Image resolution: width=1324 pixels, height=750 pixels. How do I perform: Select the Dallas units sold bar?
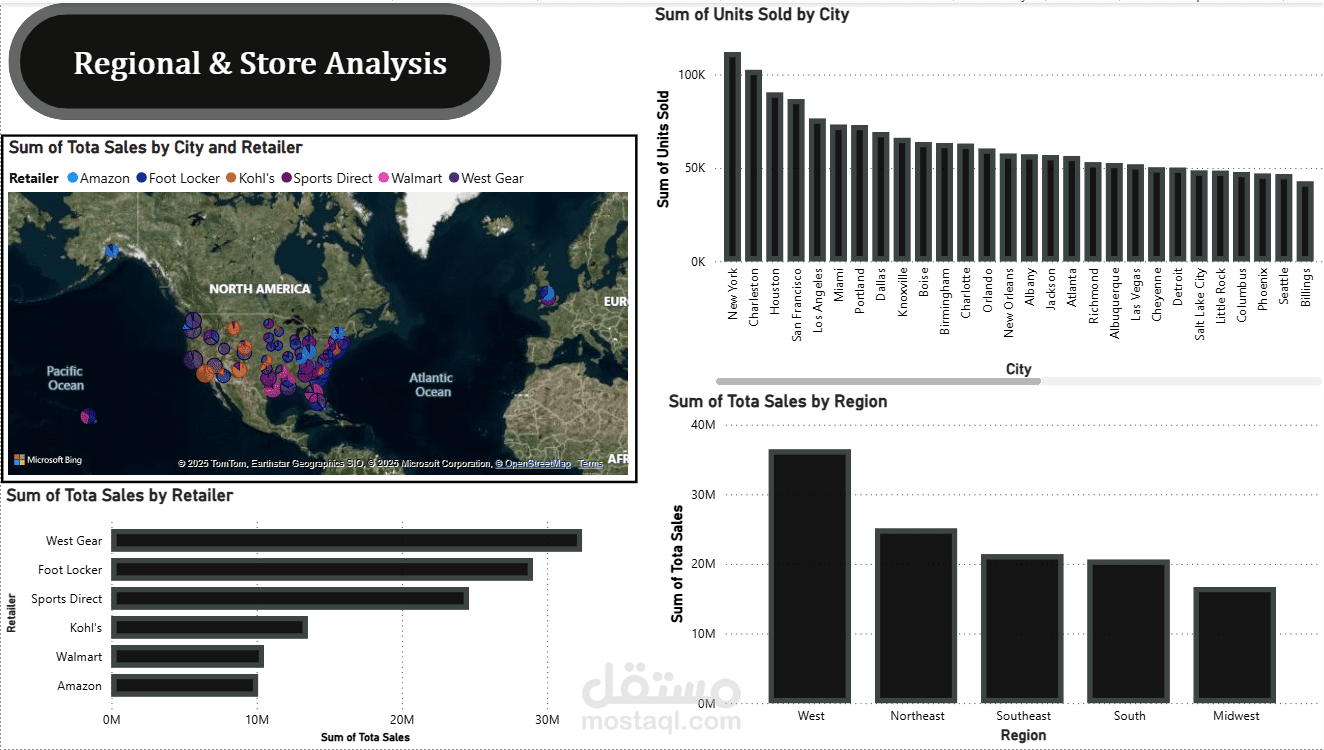(881, 197)
